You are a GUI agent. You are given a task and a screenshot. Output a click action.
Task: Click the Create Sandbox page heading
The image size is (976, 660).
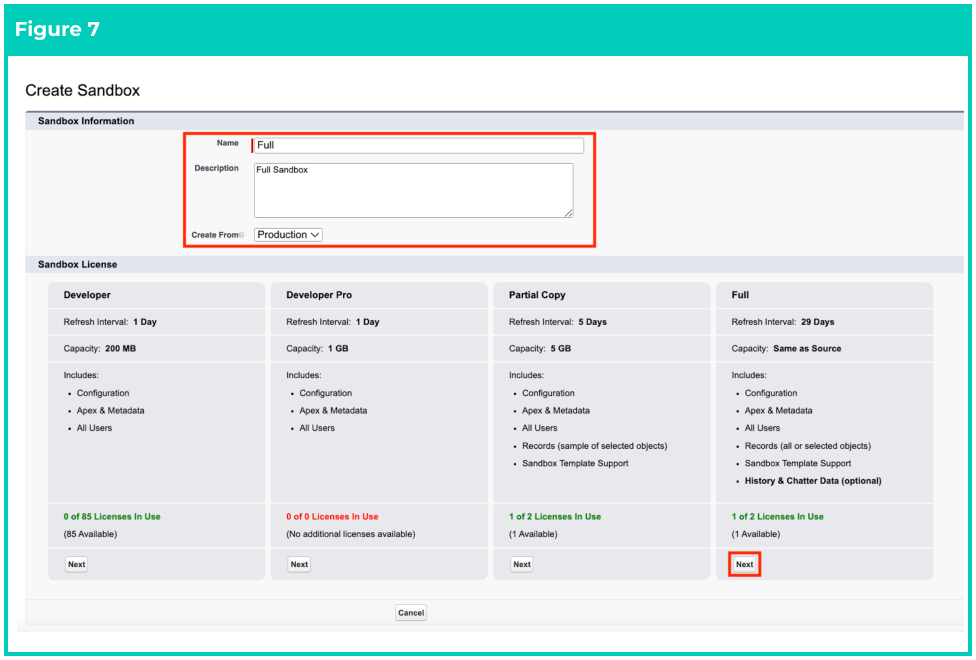pos(82,90)
